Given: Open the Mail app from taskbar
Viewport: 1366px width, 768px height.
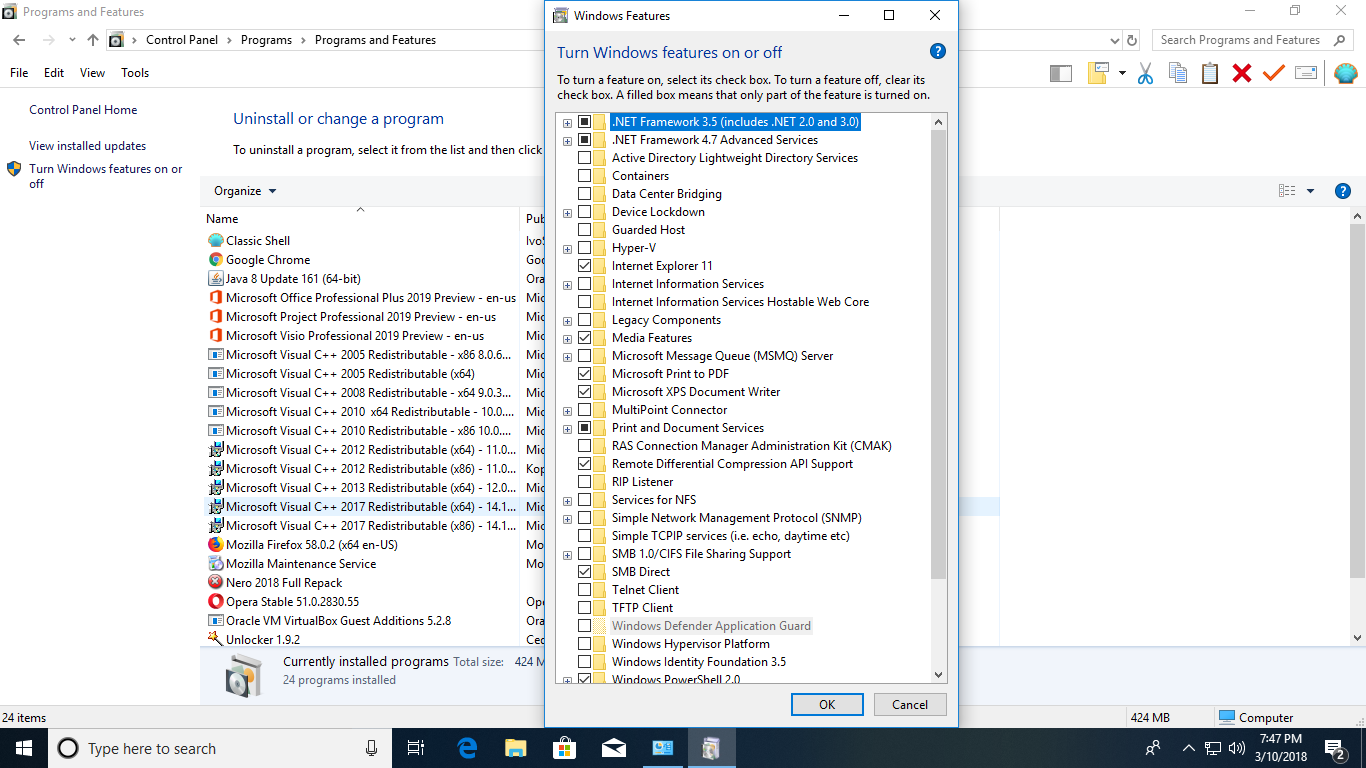Looking at the screenshot, I should pyautogui.click(x=614, y=748).
